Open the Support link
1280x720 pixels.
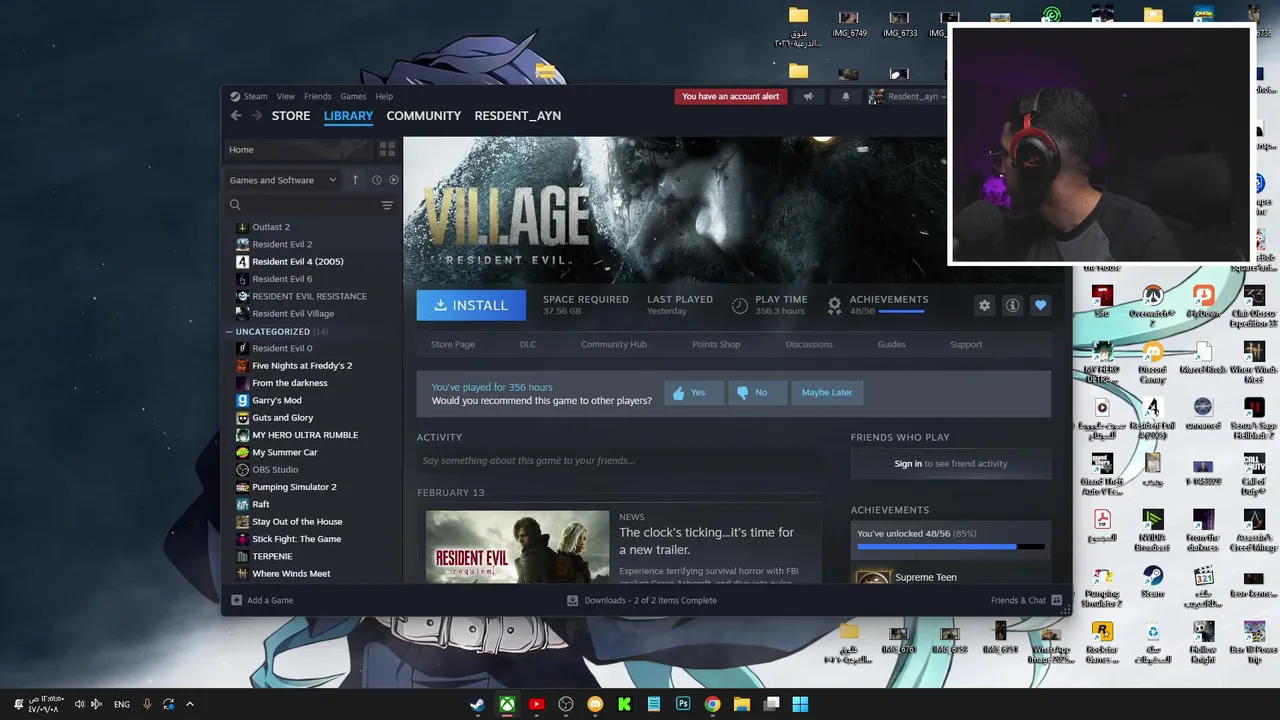click(x=966, y=344)
